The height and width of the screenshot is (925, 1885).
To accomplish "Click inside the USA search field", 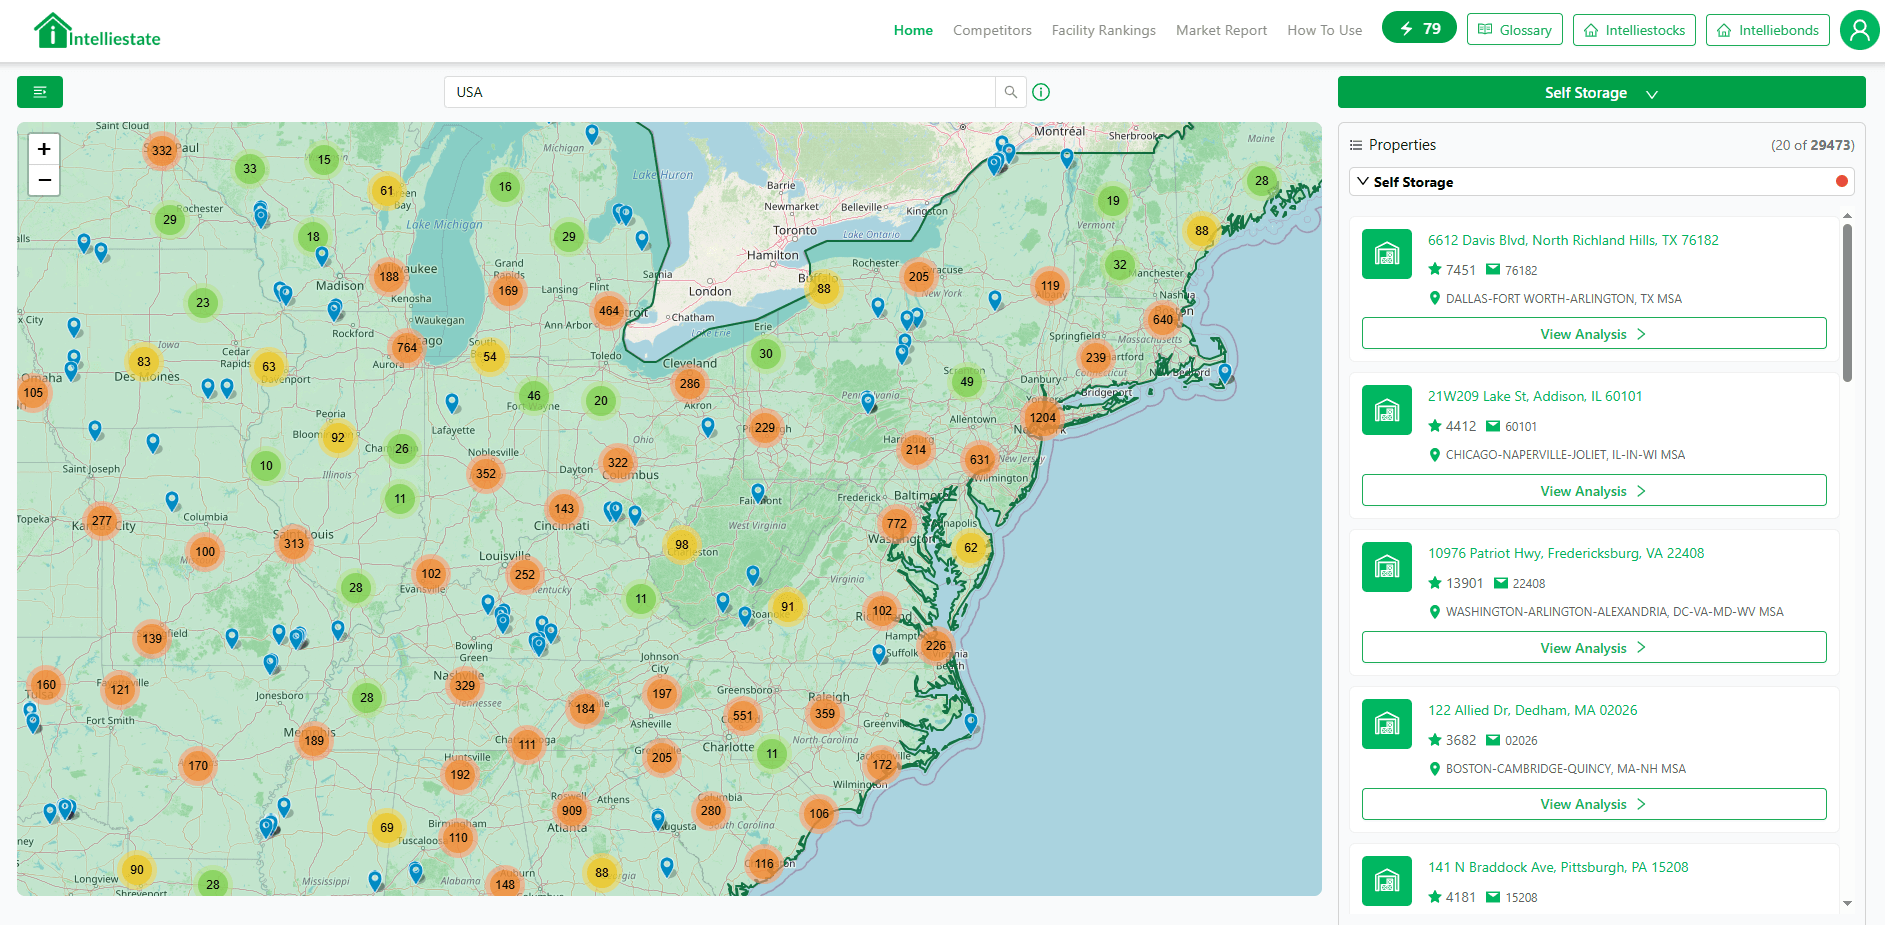I will point(720,91).
